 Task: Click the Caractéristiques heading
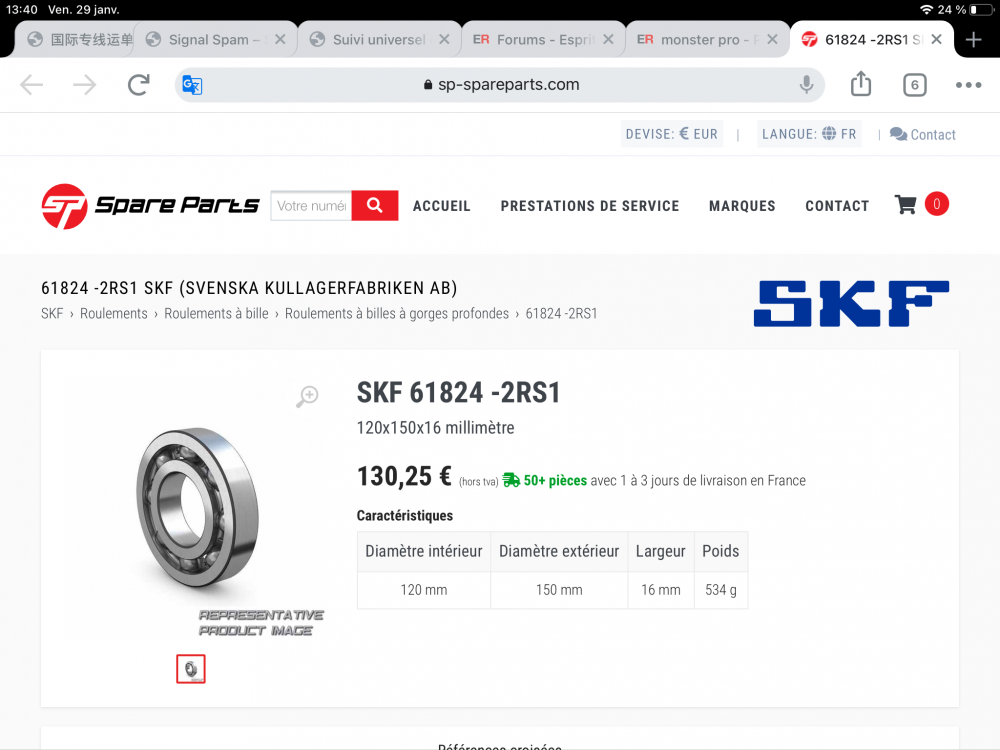[x=405, y=515]
